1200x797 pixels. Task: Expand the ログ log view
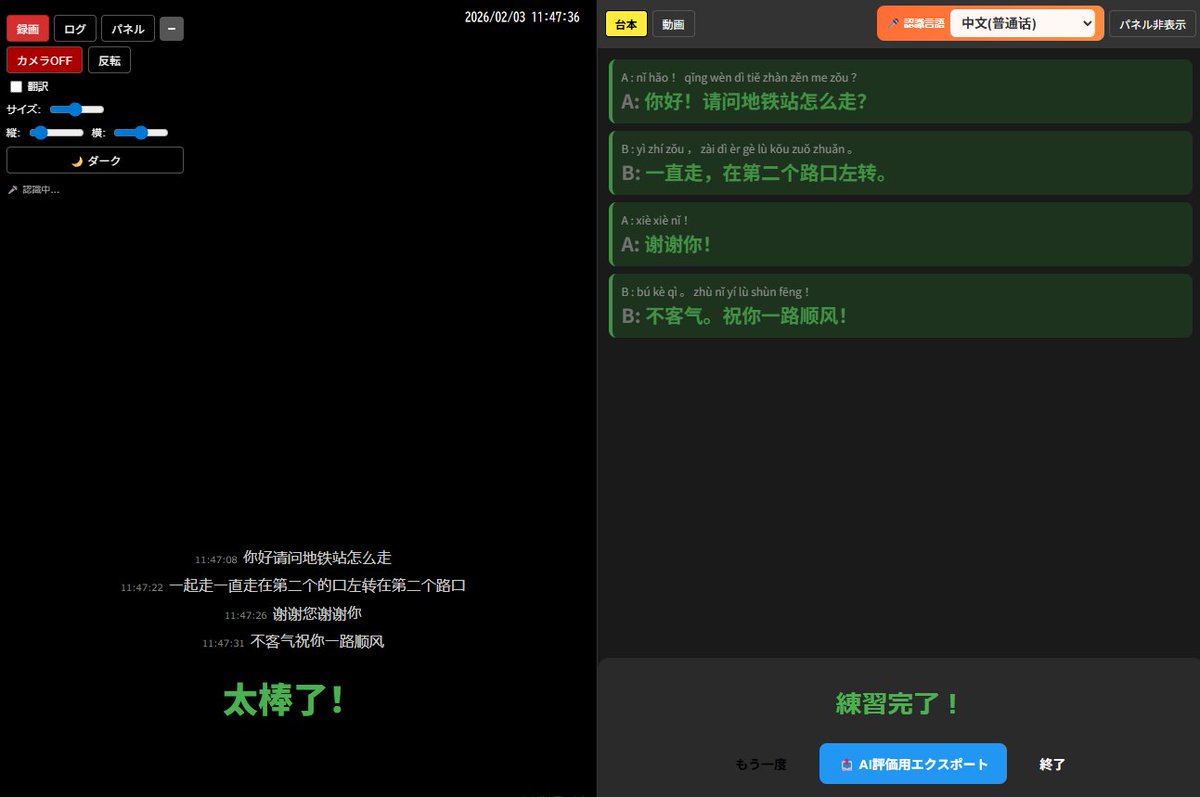point(74,28)
